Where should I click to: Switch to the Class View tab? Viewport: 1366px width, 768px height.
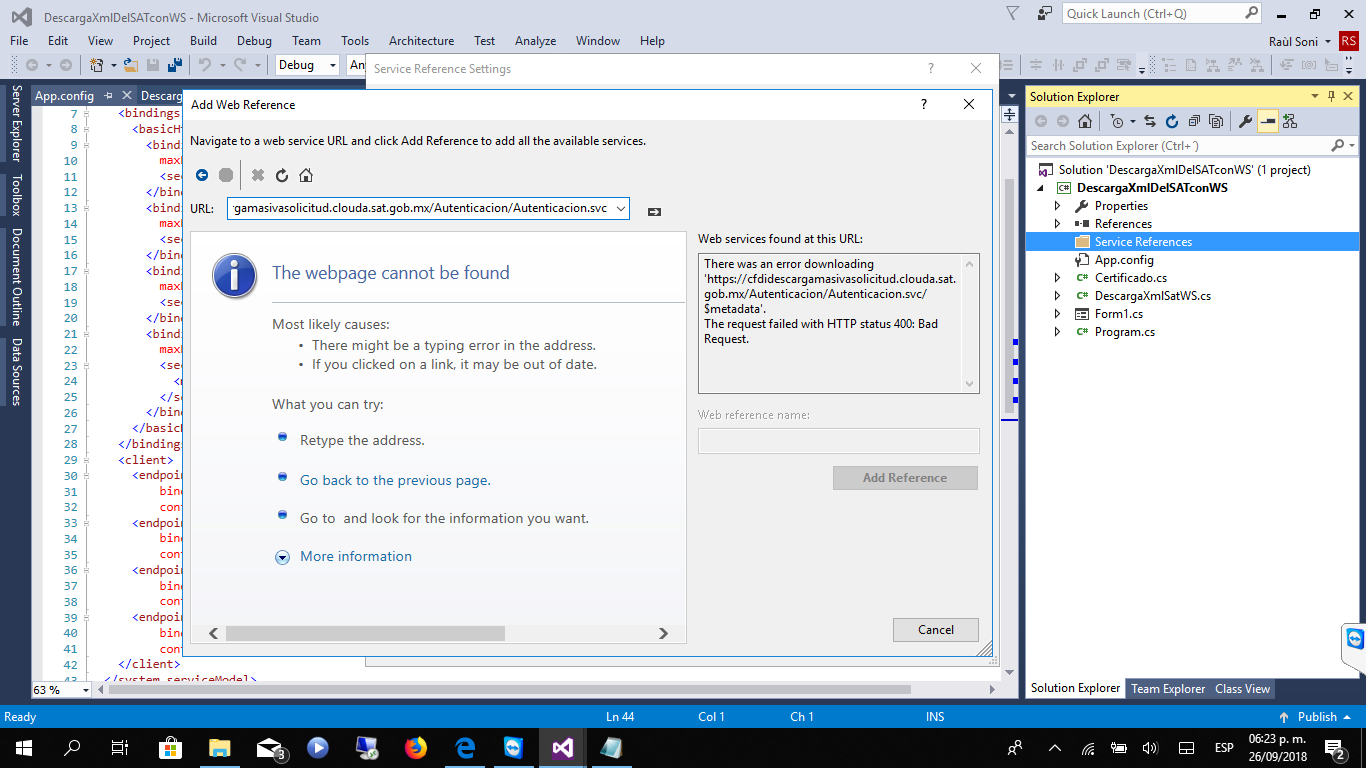pyautogui.click(x=1242, y=688)
